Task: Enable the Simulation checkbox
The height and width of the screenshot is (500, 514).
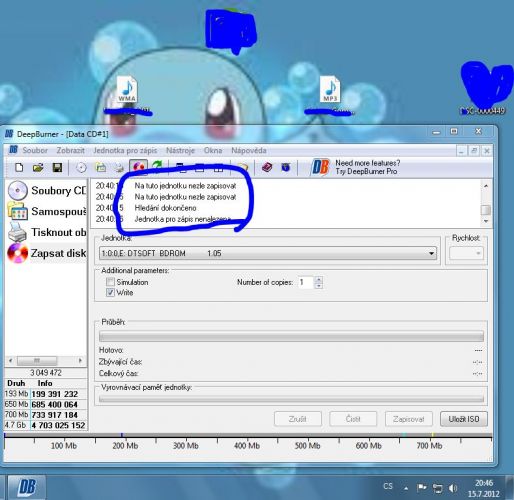Action: [x=110, y=282]
